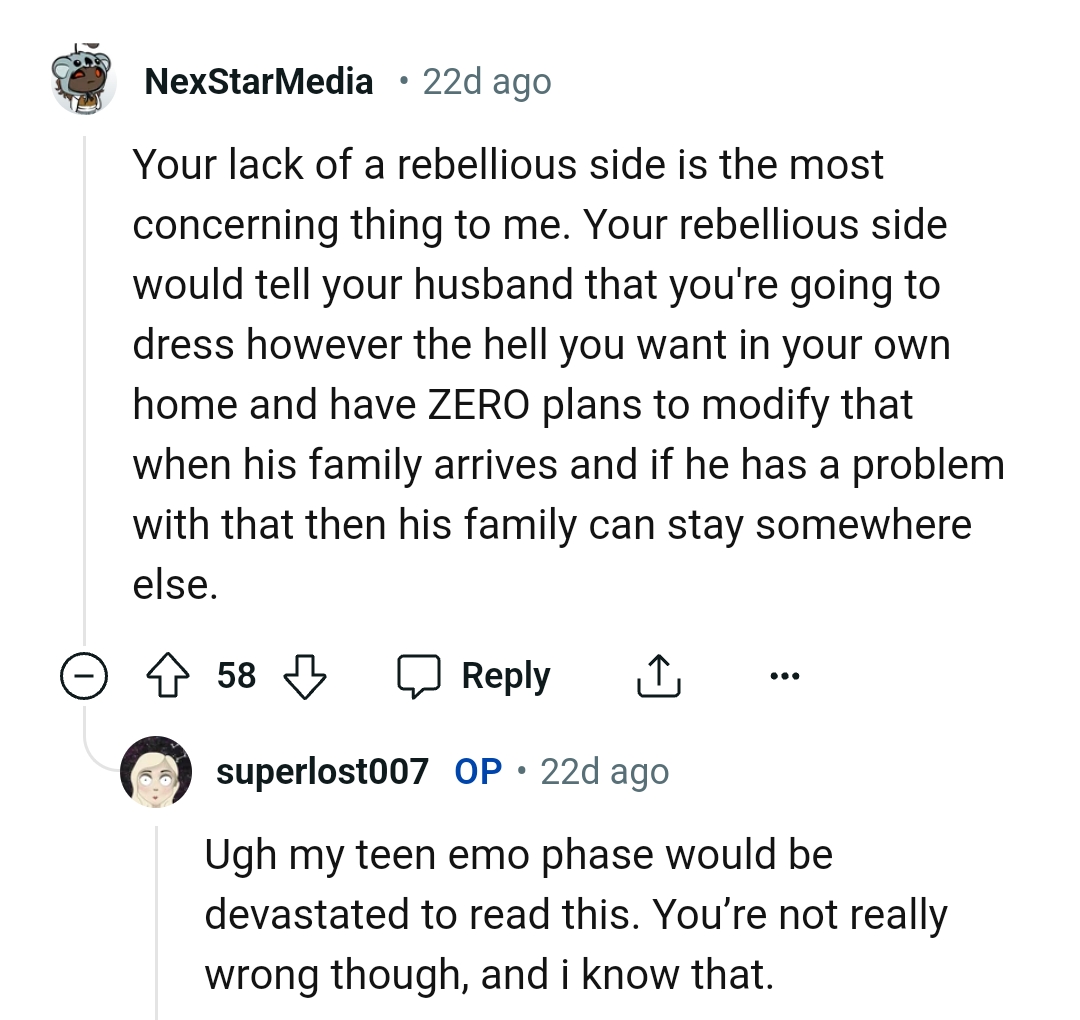1080x1020 pixels.
Task: Open the share options for NexStarMedia's comment
Action: pos(657,674)
